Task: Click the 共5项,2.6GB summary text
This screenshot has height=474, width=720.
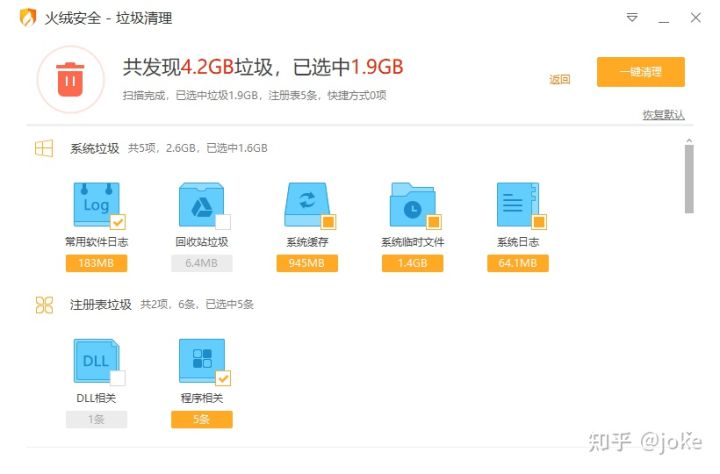Action: click(197, 148)
